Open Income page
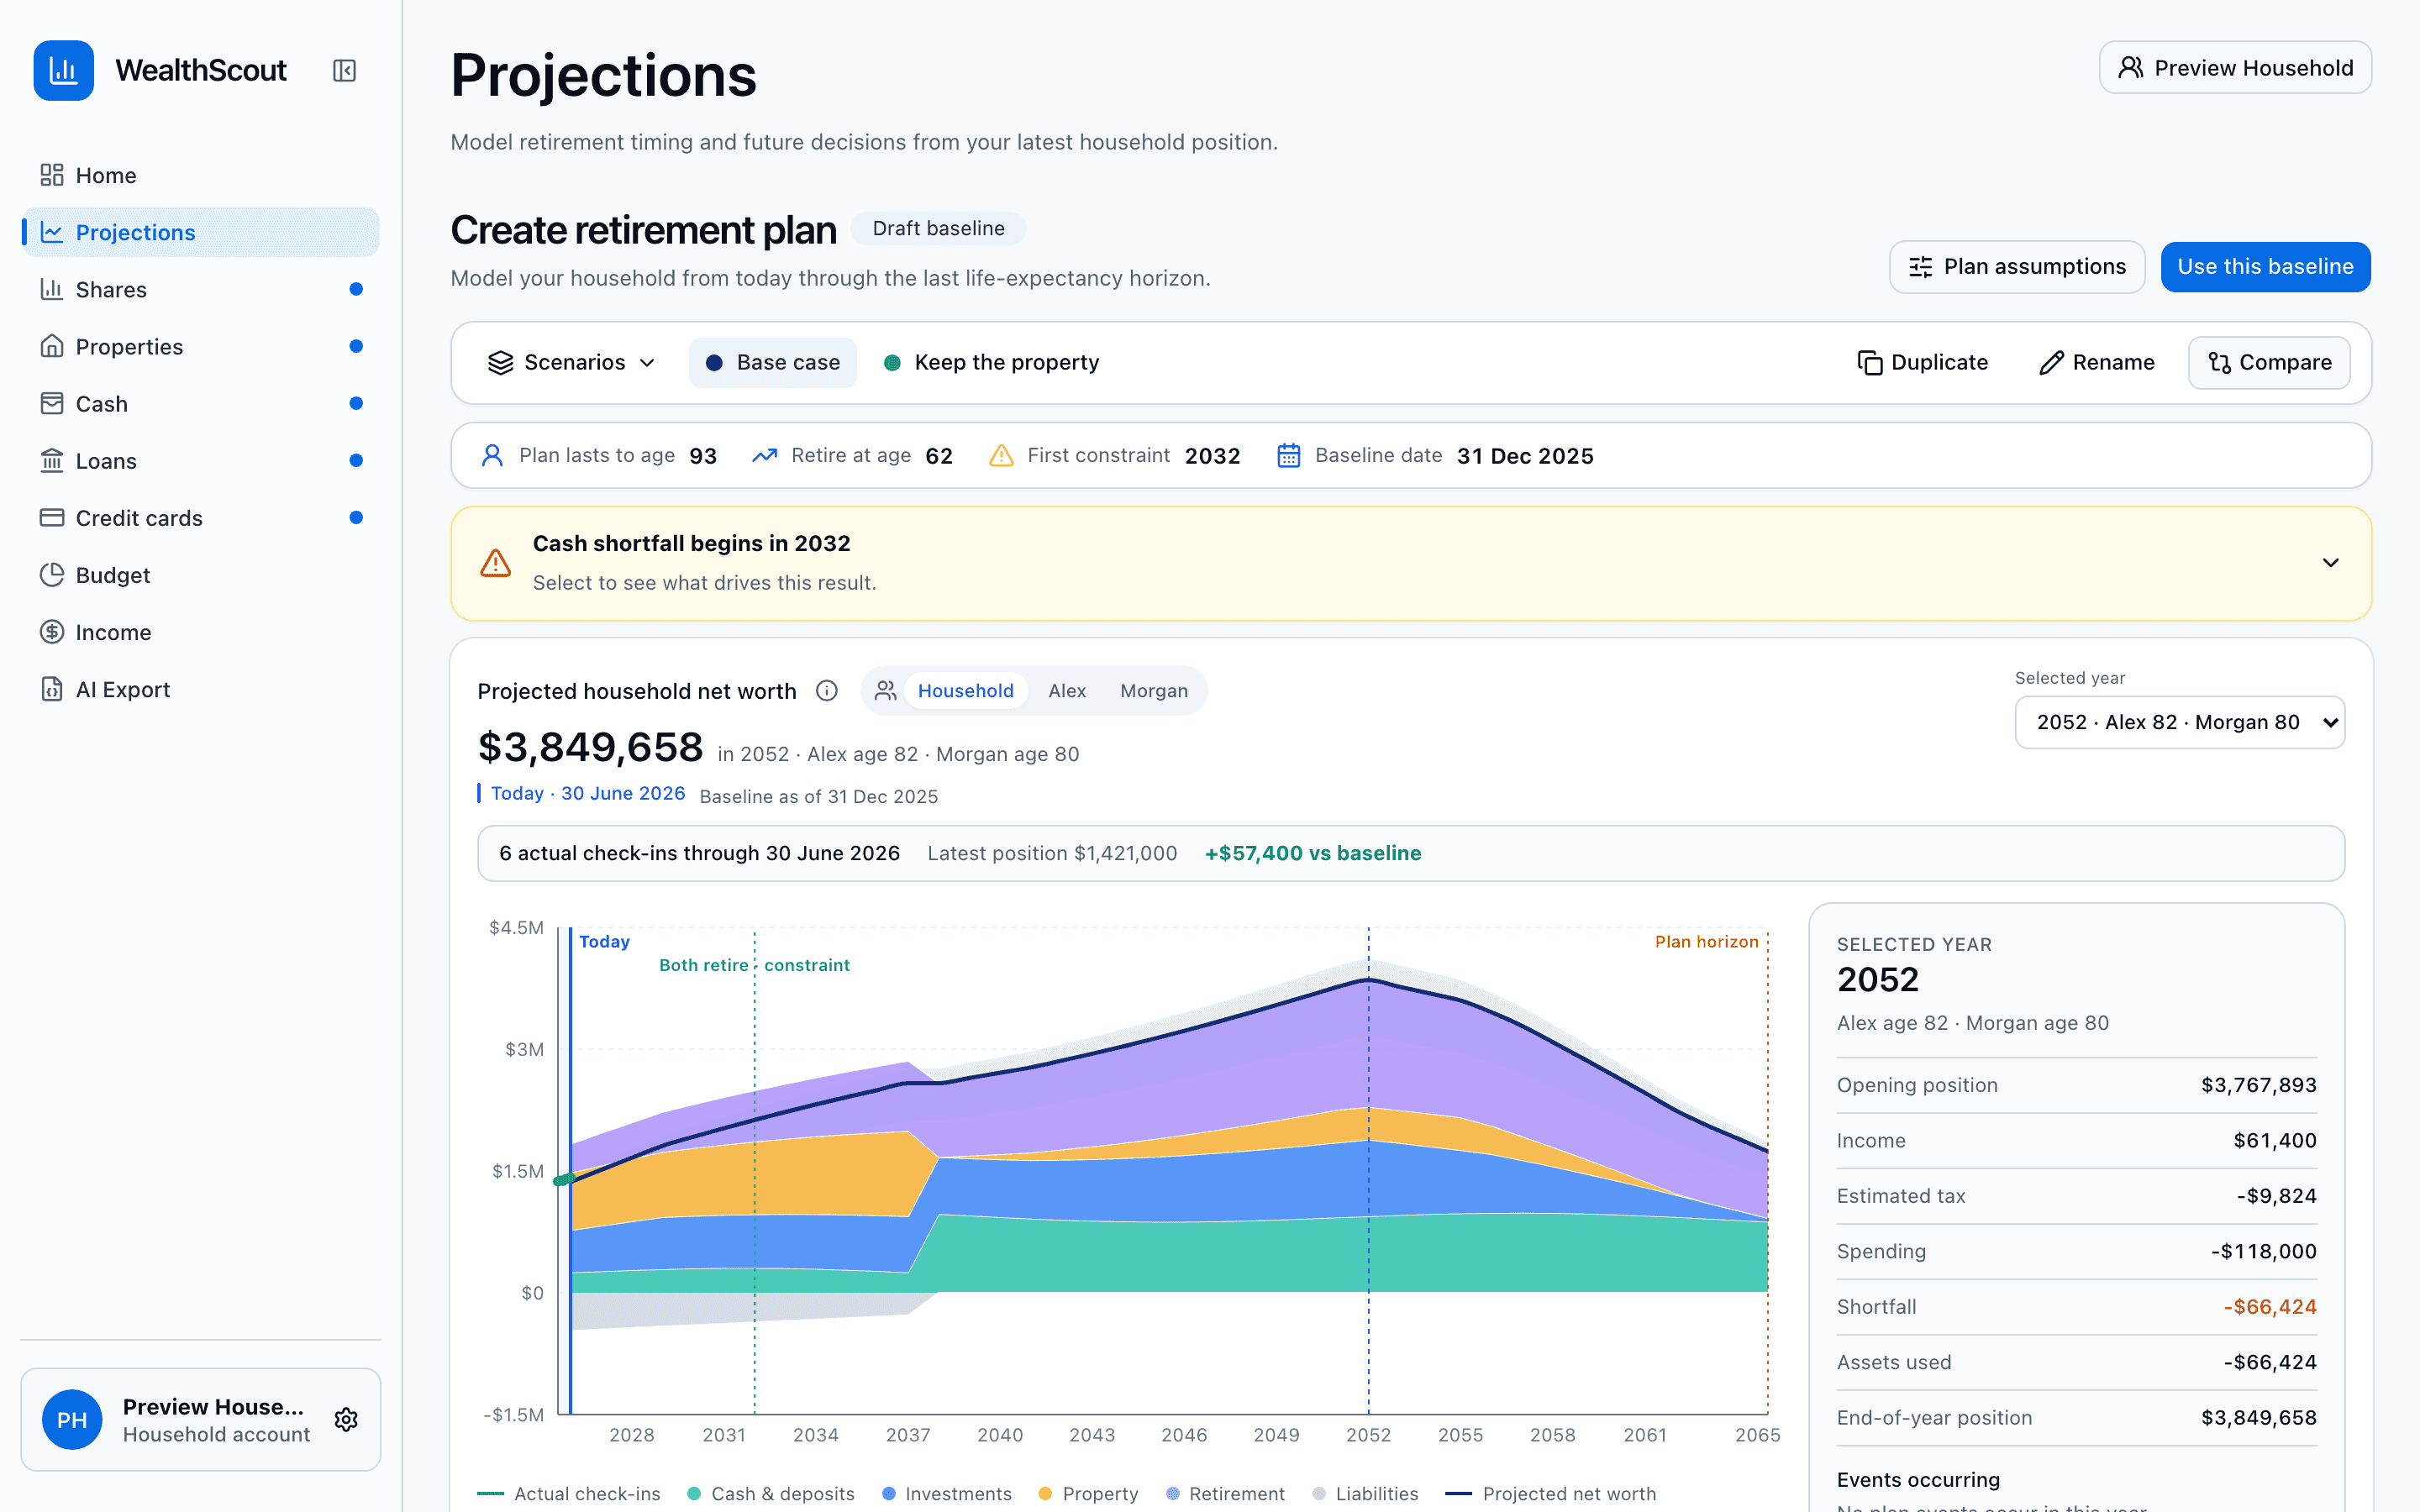The image size is (2420, 1512). click(x=200, y=632)
